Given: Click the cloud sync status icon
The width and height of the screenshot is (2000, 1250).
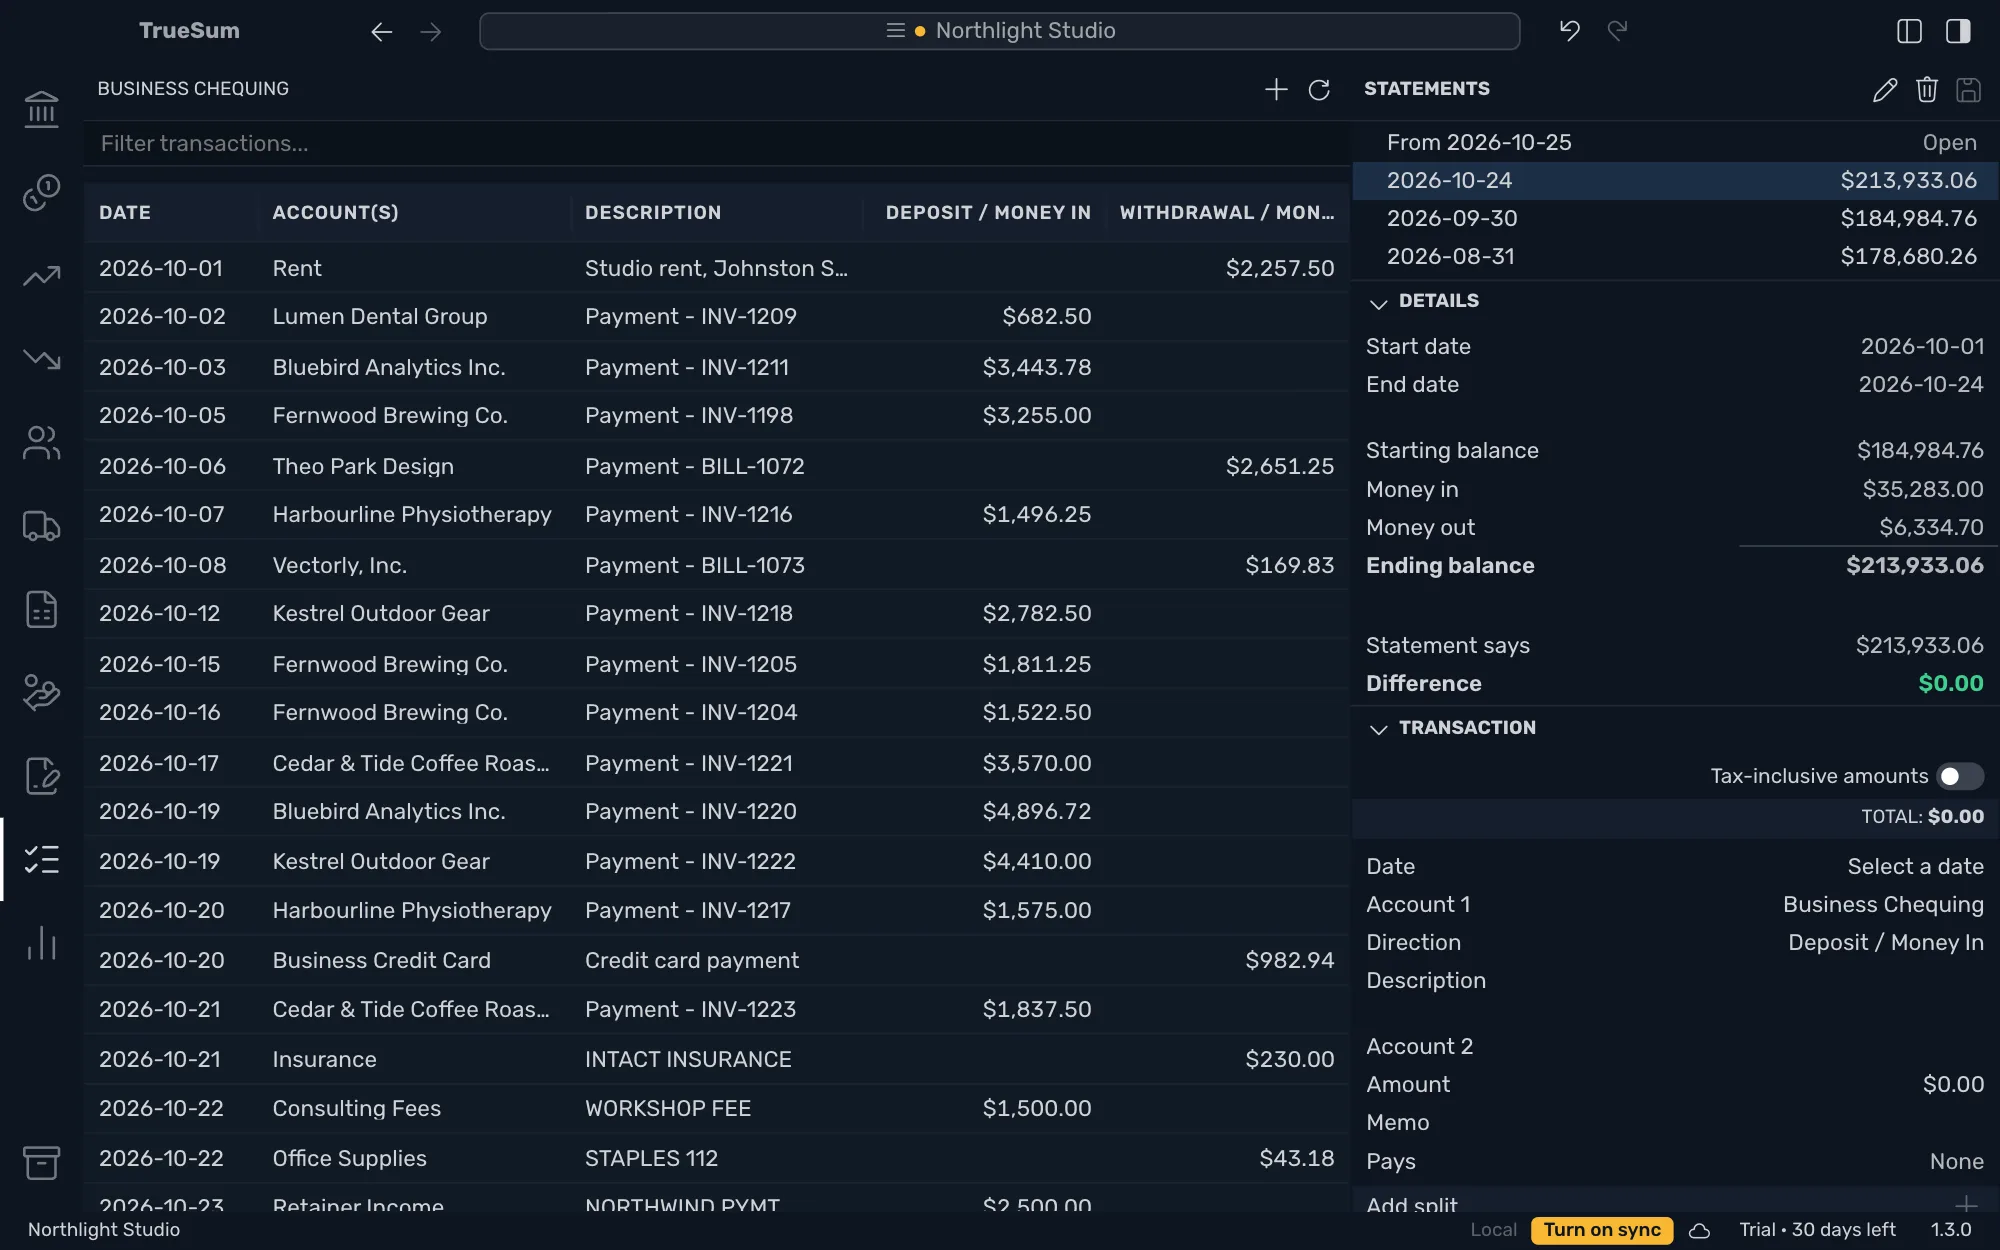Looking at the screenshot, I should [x=1699, y=1230].
